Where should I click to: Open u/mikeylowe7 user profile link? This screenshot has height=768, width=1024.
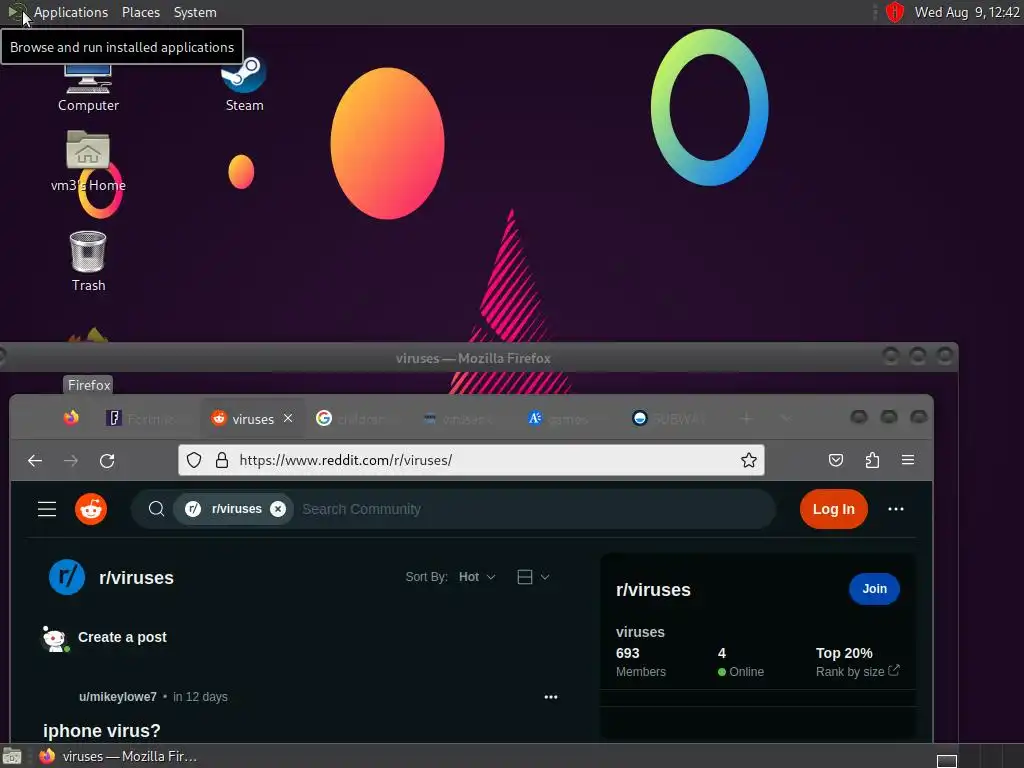click(118, 697)
